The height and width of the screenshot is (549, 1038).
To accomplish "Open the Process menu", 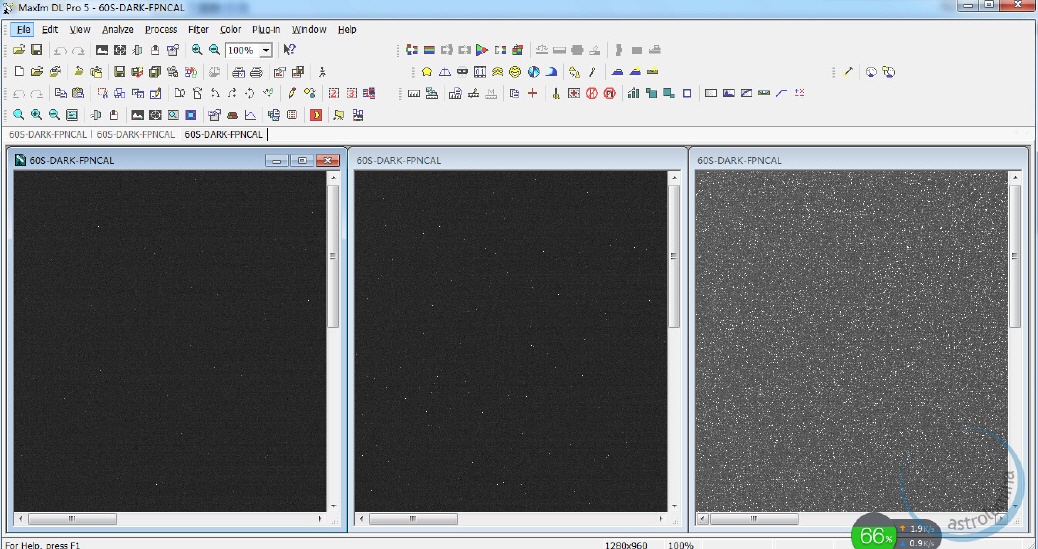I will click(x=160, y=30).
